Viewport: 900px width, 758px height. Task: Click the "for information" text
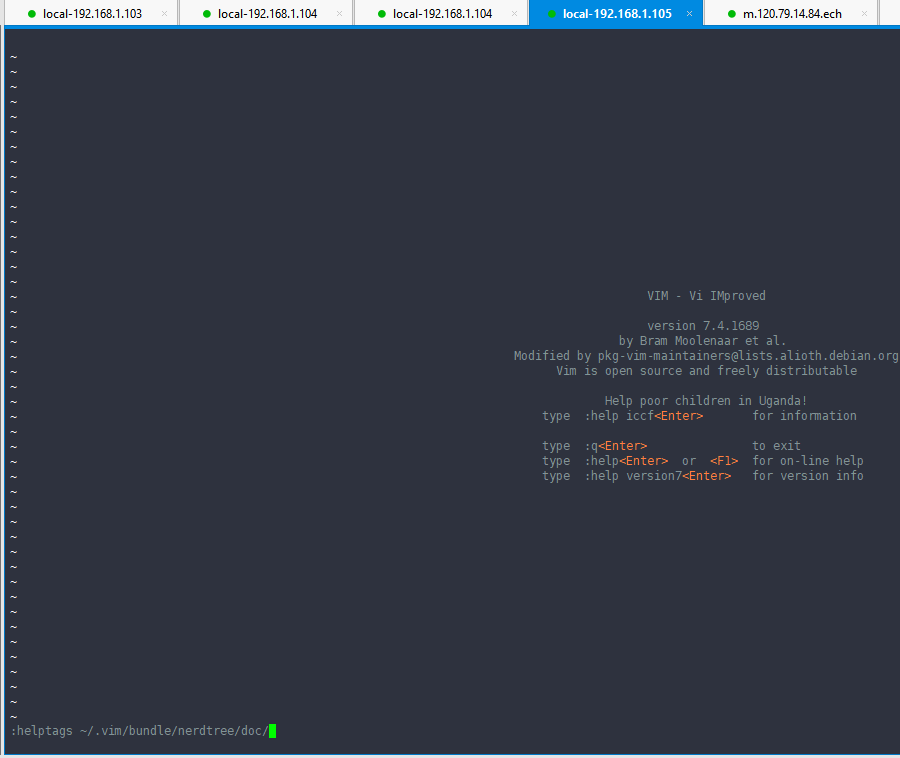pos(804,415)
